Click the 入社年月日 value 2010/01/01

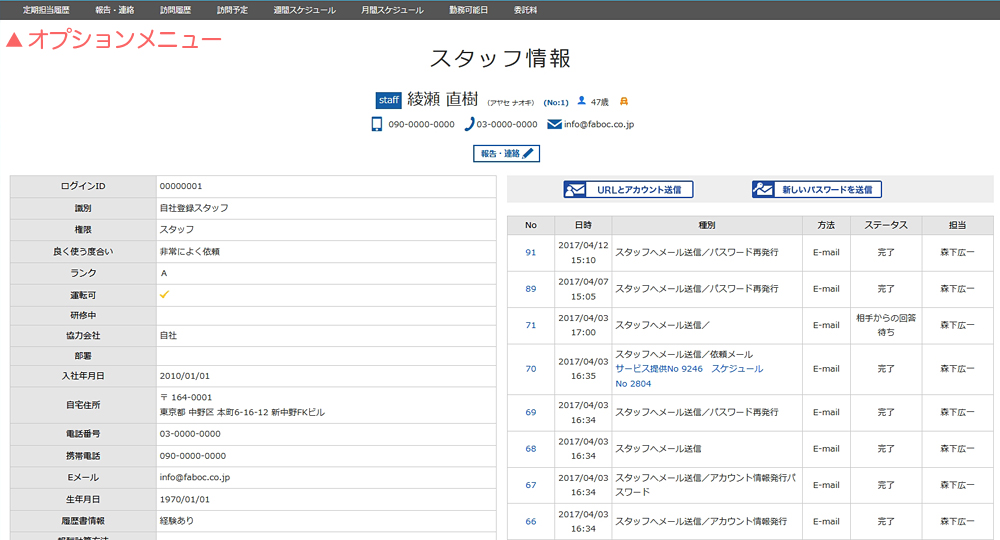pos(184,376)
